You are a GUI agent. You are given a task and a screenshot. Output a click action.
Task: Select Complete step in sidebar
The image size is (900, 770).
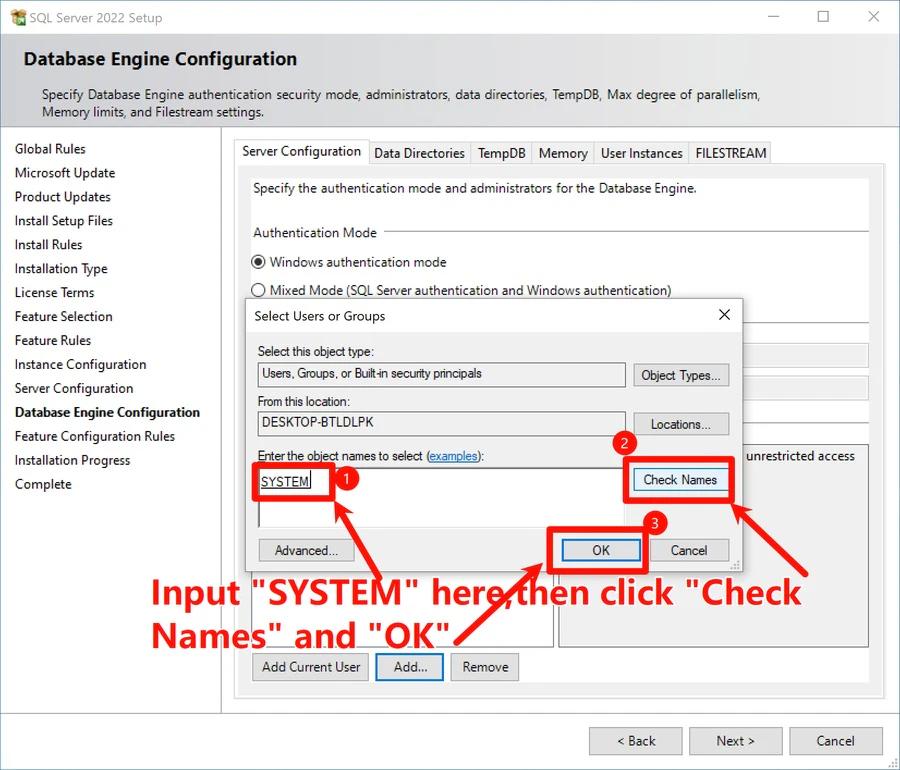43,484
